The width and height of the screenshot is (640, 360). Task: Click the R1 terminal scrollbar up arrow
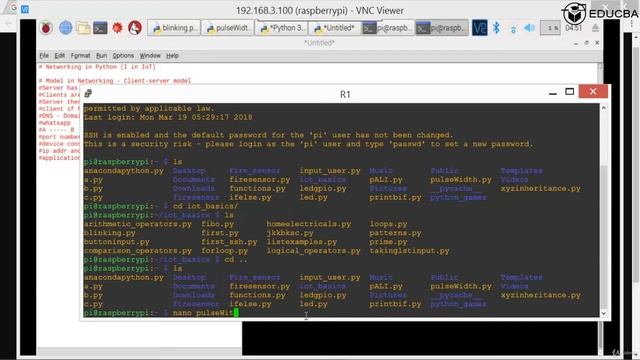pyautogui.click(x=604, y=108)
